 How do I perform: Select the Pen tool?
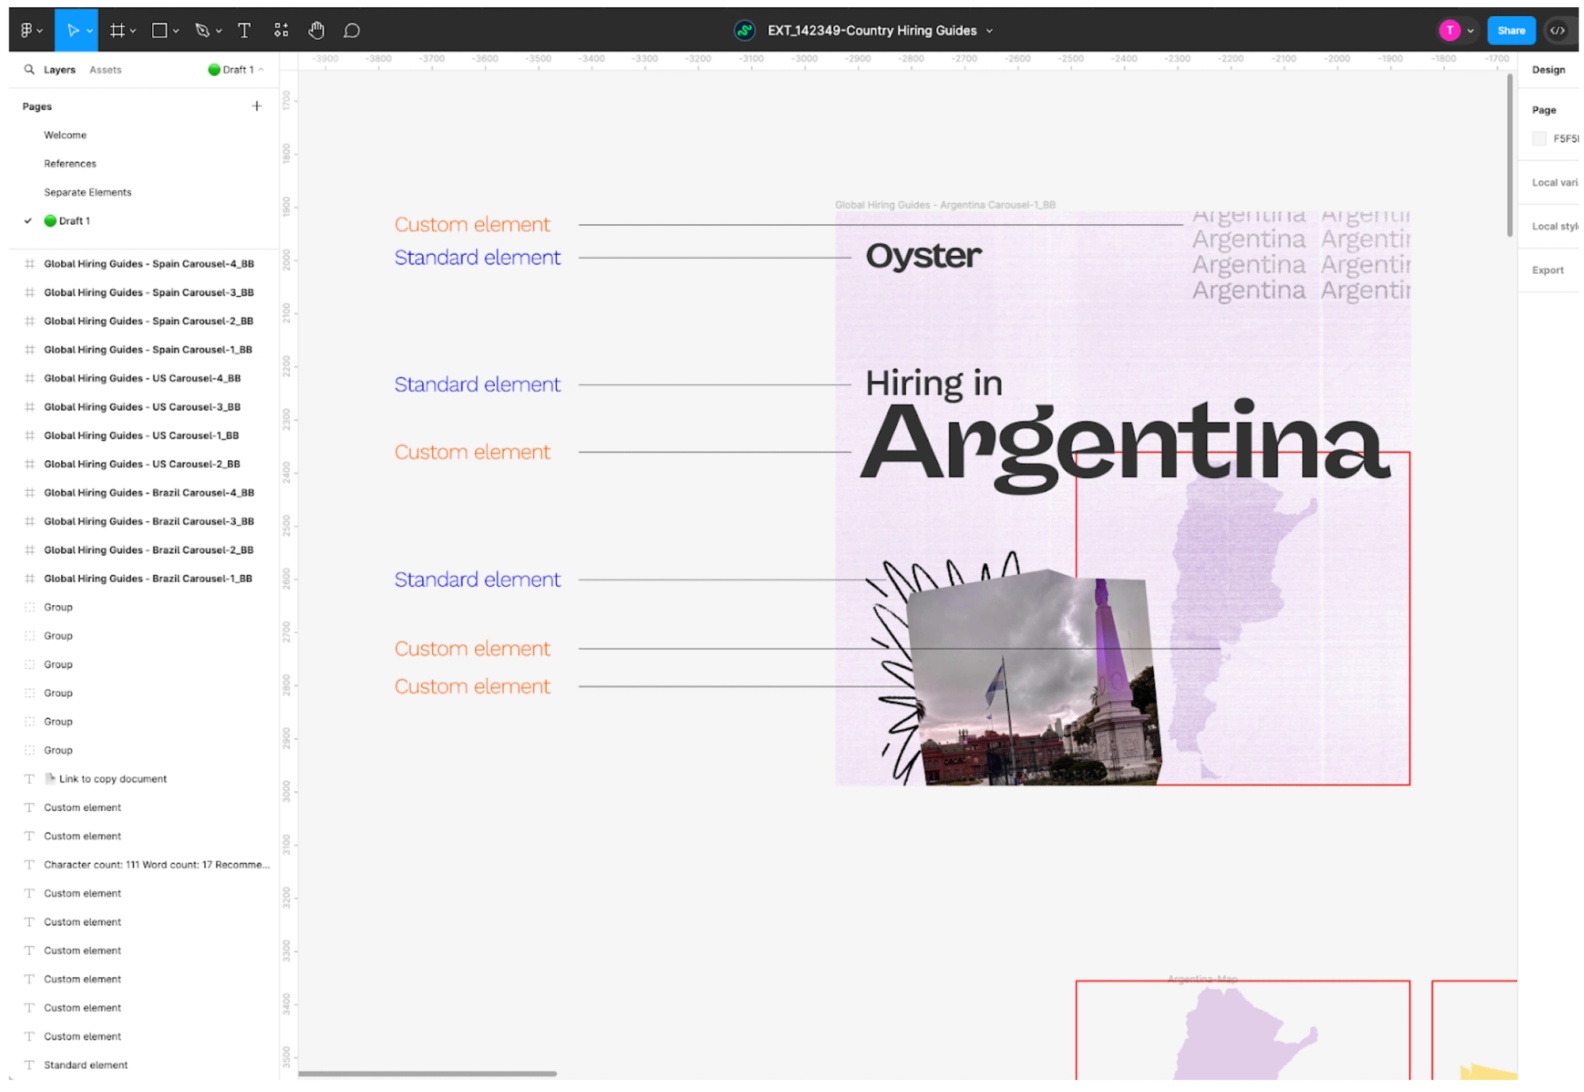pos(202,30)
